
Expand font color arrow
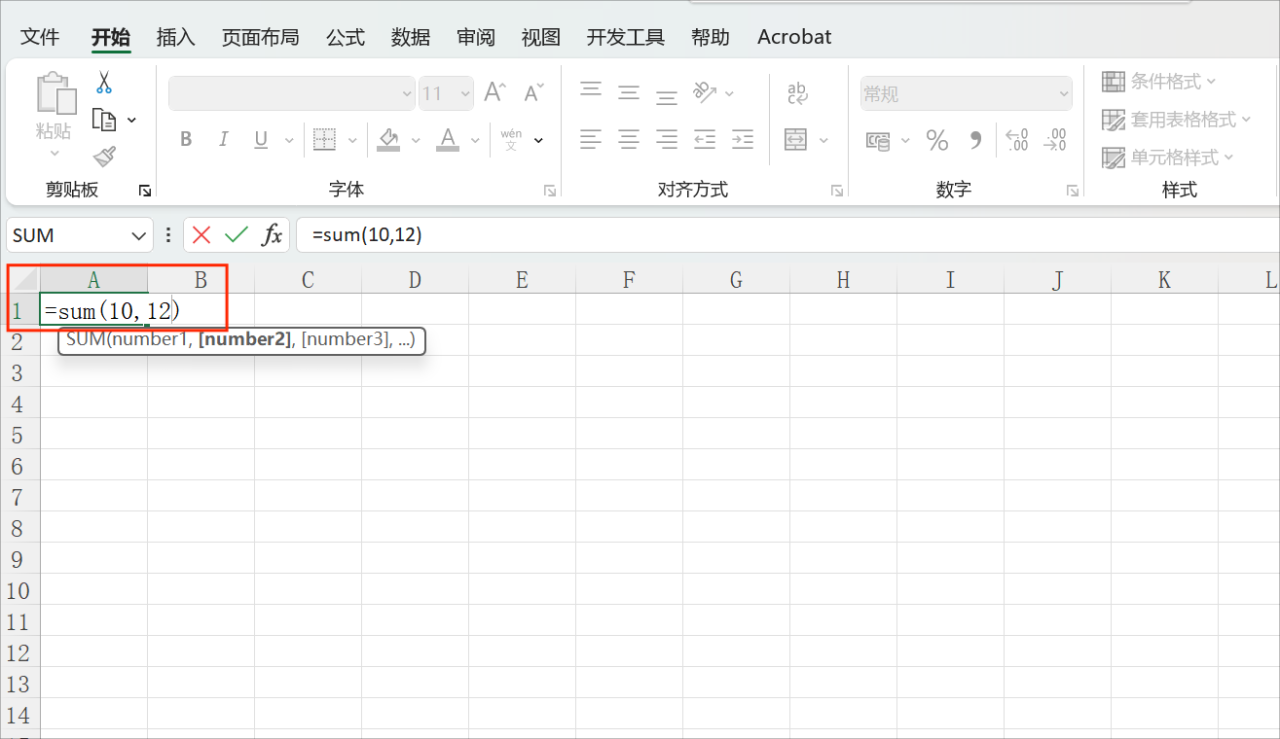click(x=475, y=141)
